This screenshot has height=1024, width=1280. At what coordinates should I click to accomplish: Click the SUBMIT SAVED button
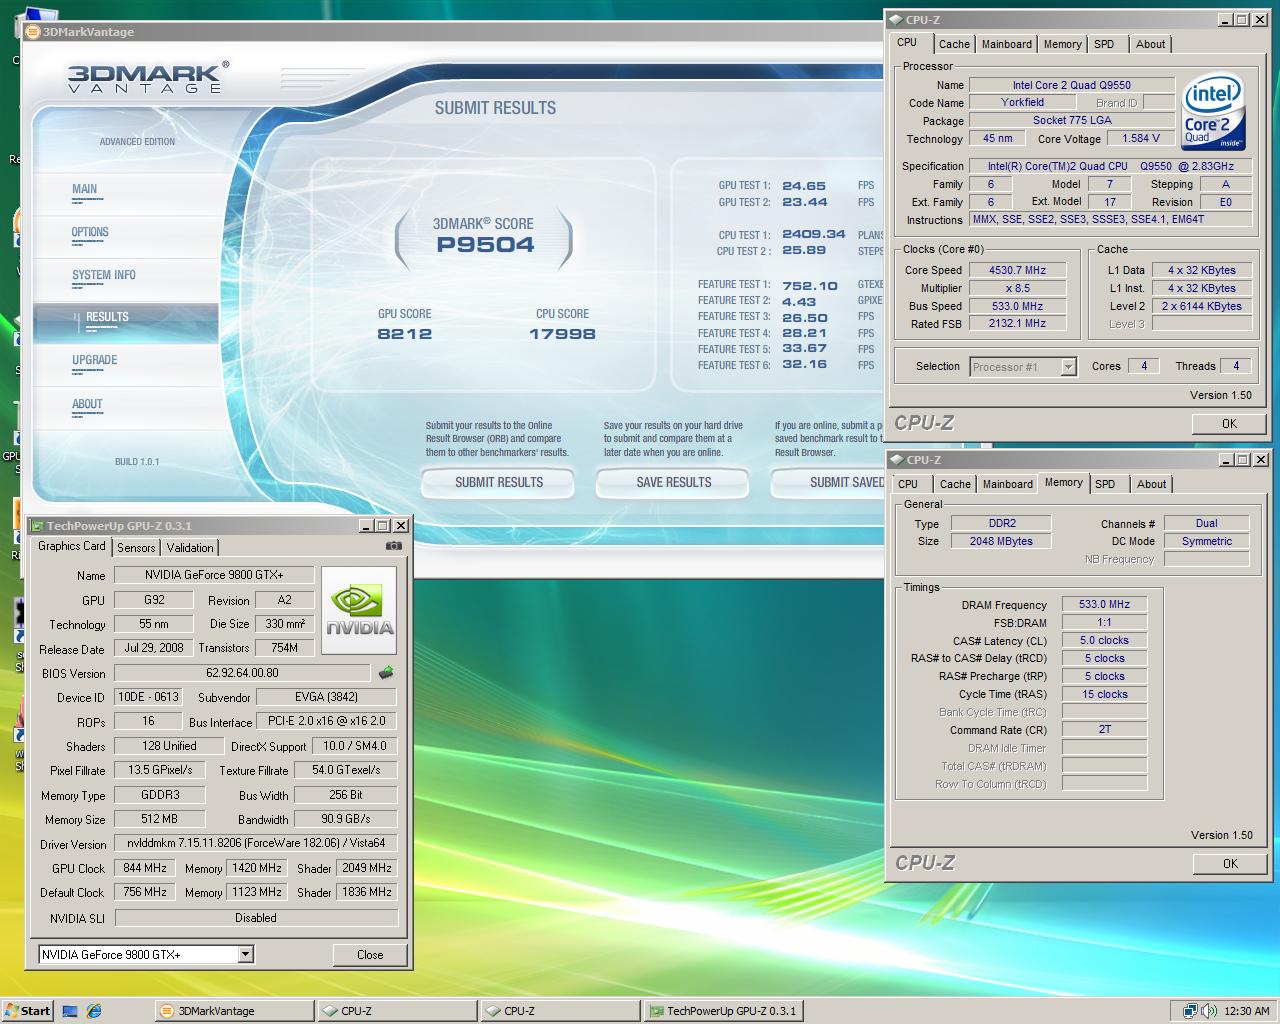tap(828, 482)
